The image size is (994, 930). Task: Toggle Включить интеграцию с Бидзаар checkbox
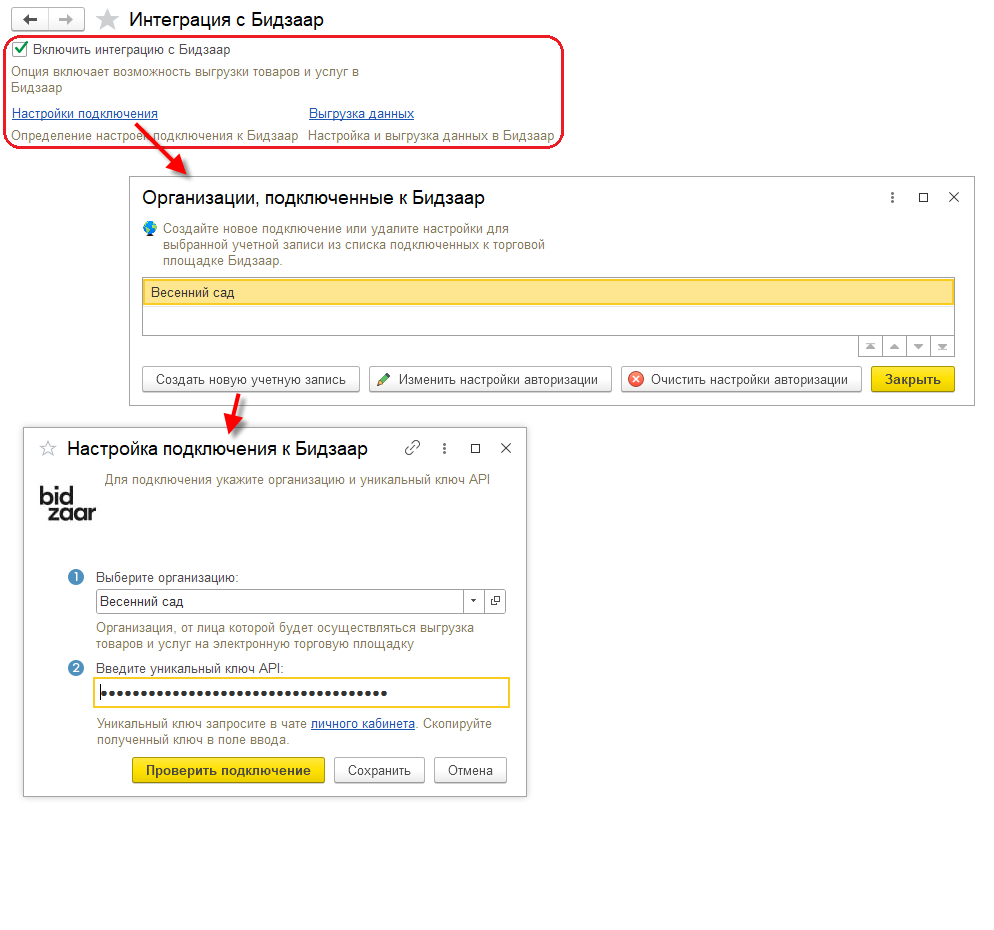[x=20, y=49]
